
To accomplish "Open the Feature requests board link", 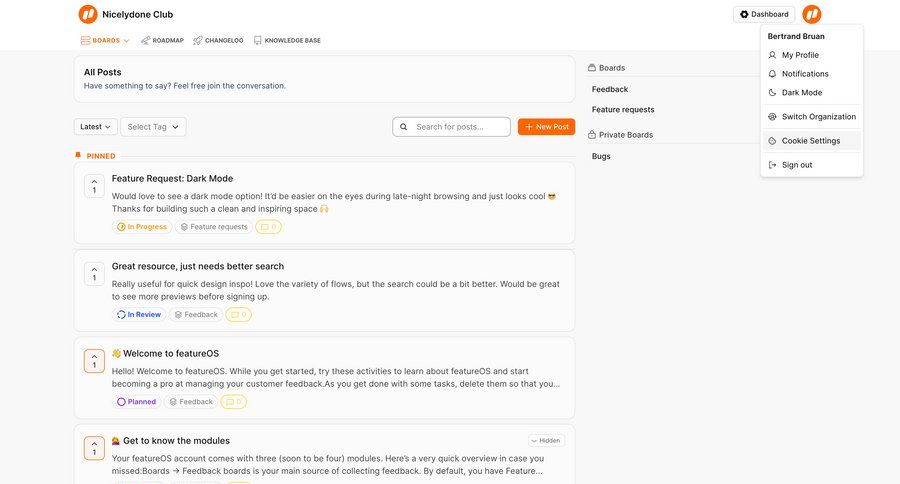I will [623, 110].
